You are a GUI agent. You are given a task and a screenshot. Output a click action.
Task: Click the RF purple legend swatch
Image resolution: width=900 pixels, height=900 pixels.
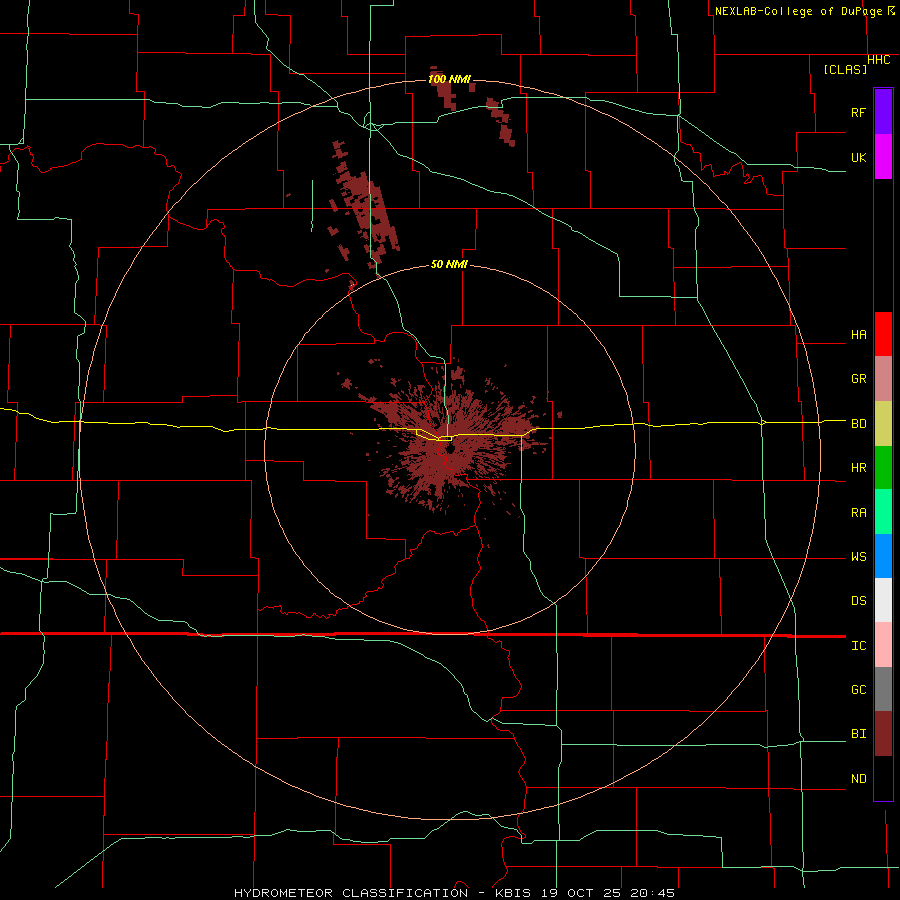point(883,112)
